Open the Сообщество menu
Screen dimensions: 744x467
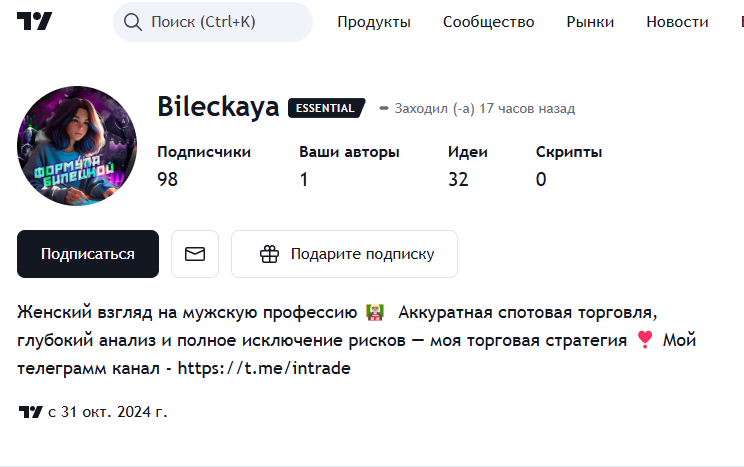[488, 21]
